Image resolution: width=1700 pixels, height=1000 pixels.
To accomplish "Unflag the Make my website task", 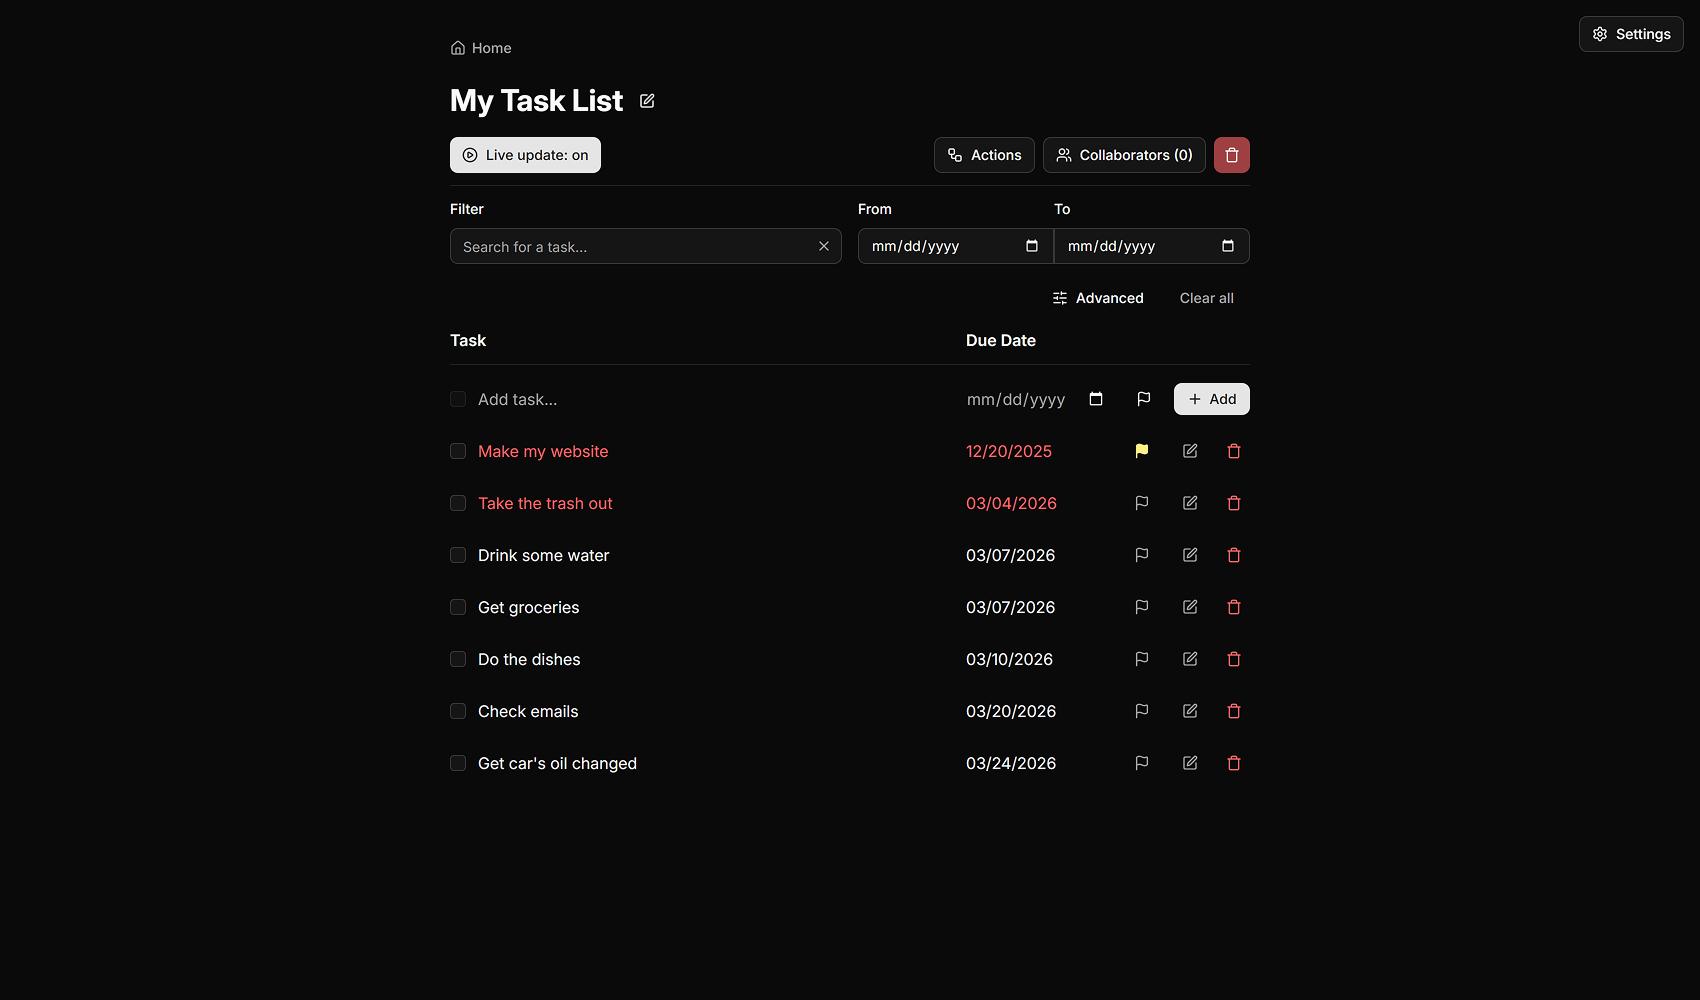I will 1141,451.
